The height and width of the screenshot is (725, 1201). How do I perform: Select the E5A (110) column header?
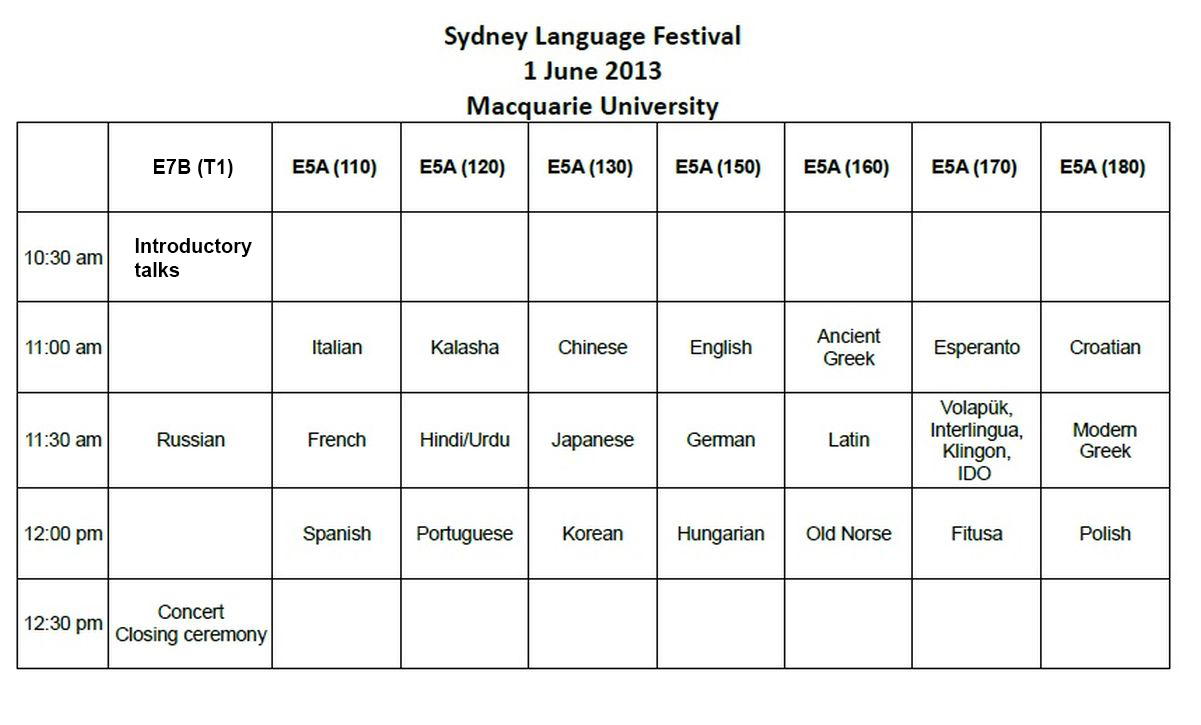336,167
